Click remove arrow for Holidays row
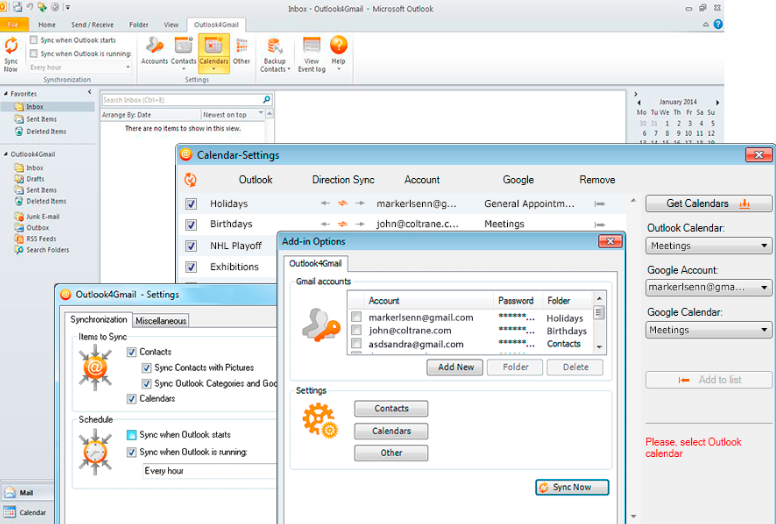The height and width of the screenshot is (524, 776). click(x=600, y=203)
